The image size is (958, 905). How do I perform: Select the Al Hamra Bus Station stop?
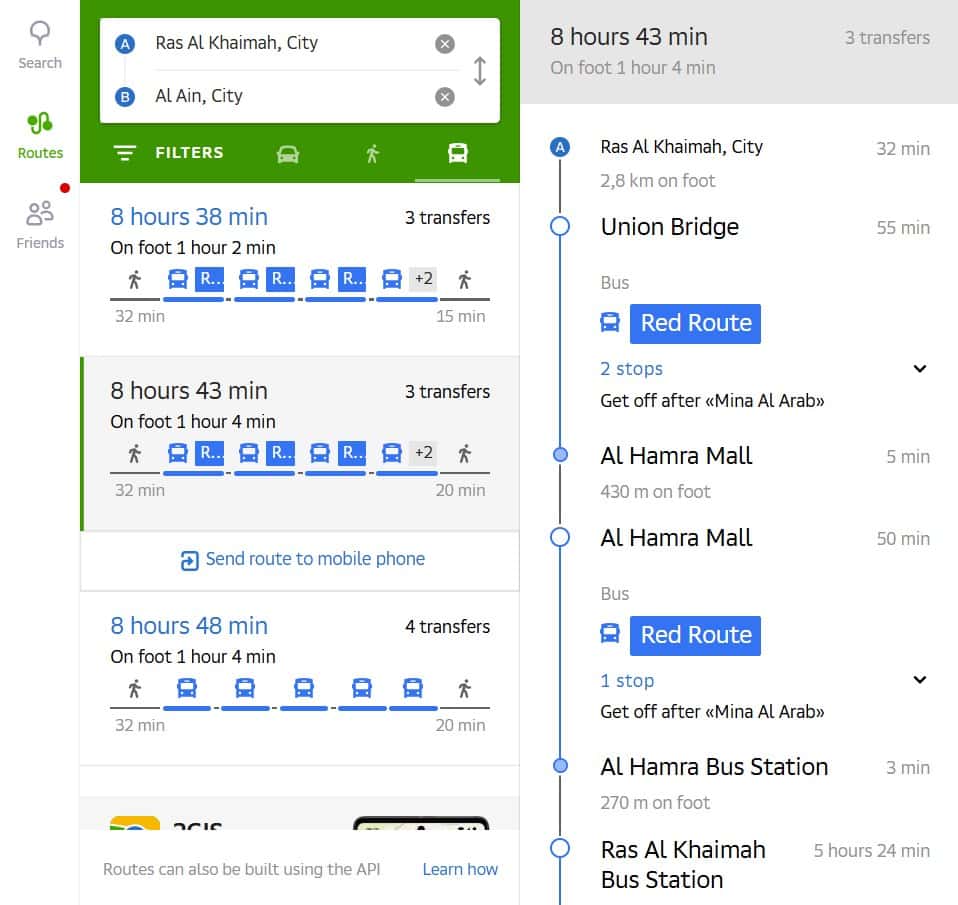point(714,767)
